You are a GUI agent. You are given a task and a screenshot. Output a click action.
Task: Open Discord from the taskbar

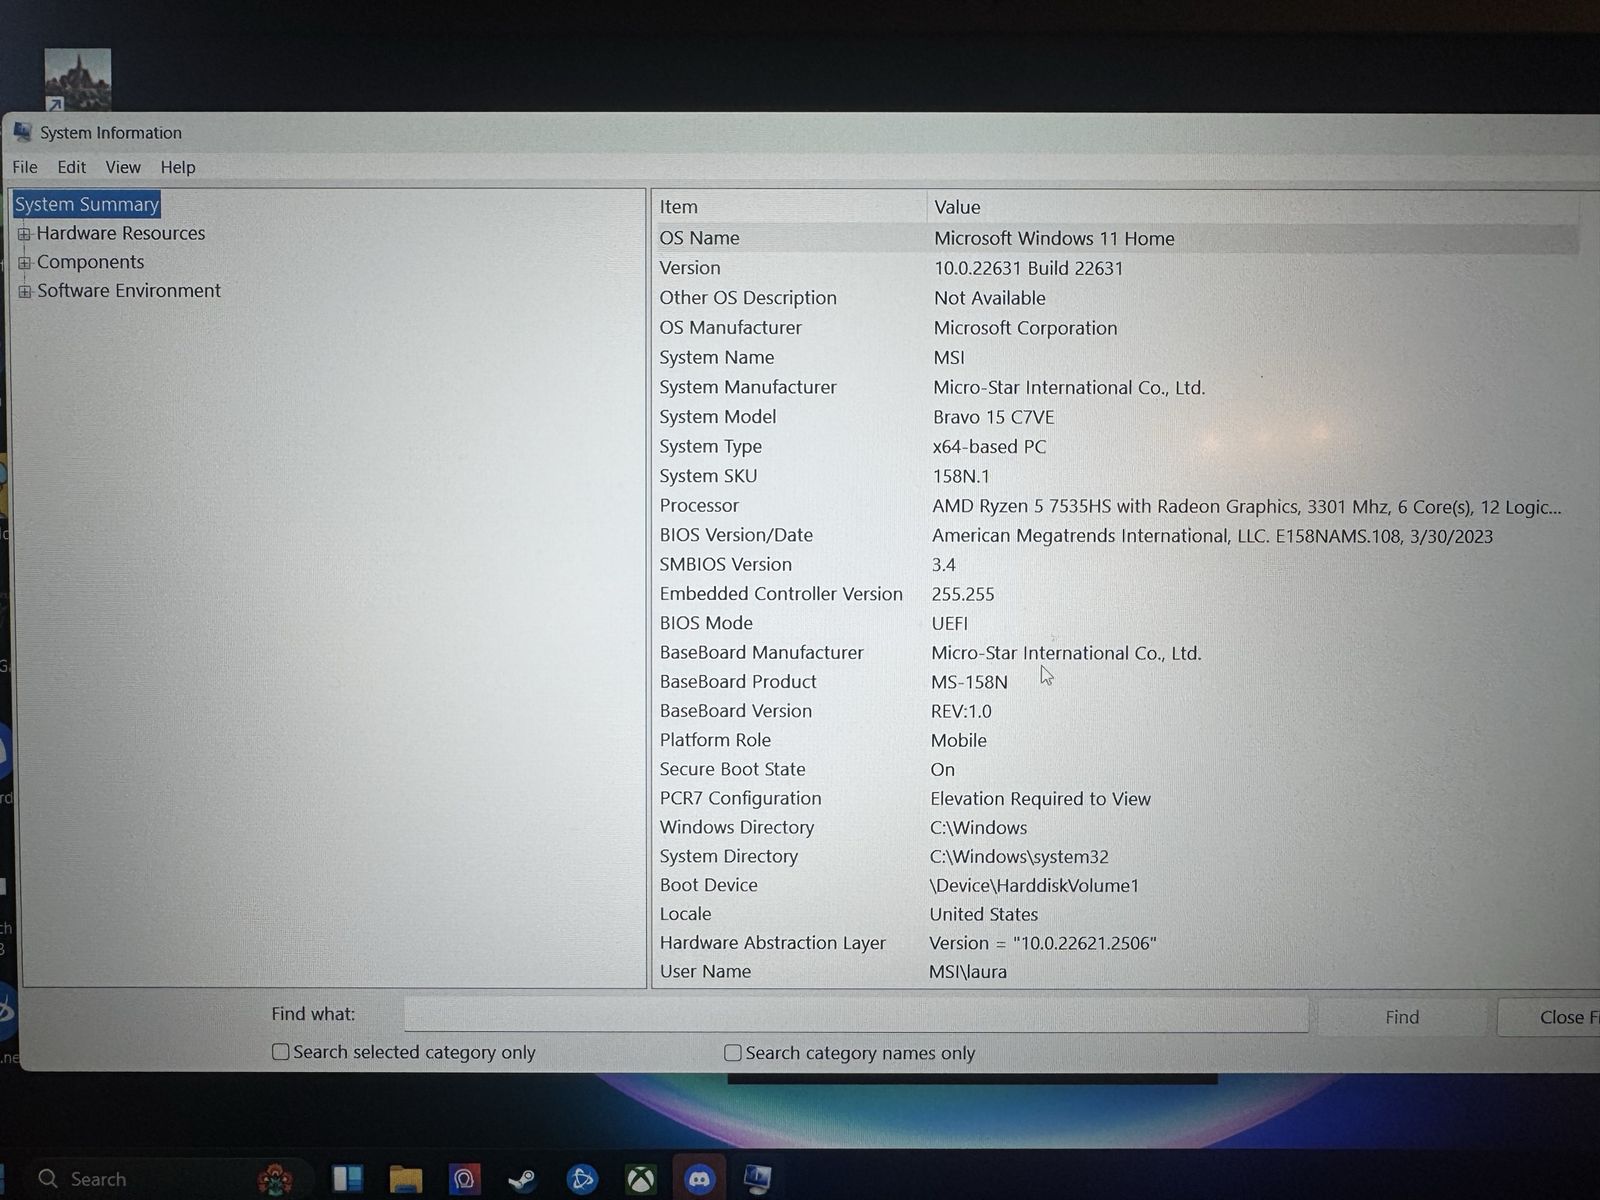pyautogui.click(x=699, y=1180)
